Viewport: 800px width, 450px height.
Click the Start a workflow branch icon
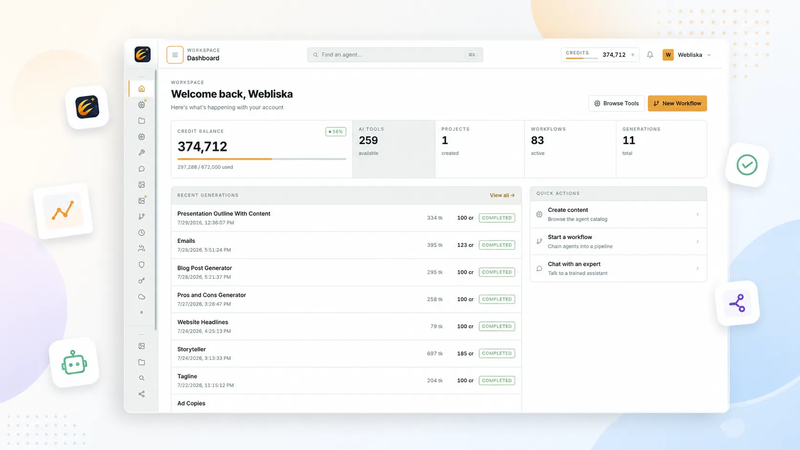click(x=539, y=241)
